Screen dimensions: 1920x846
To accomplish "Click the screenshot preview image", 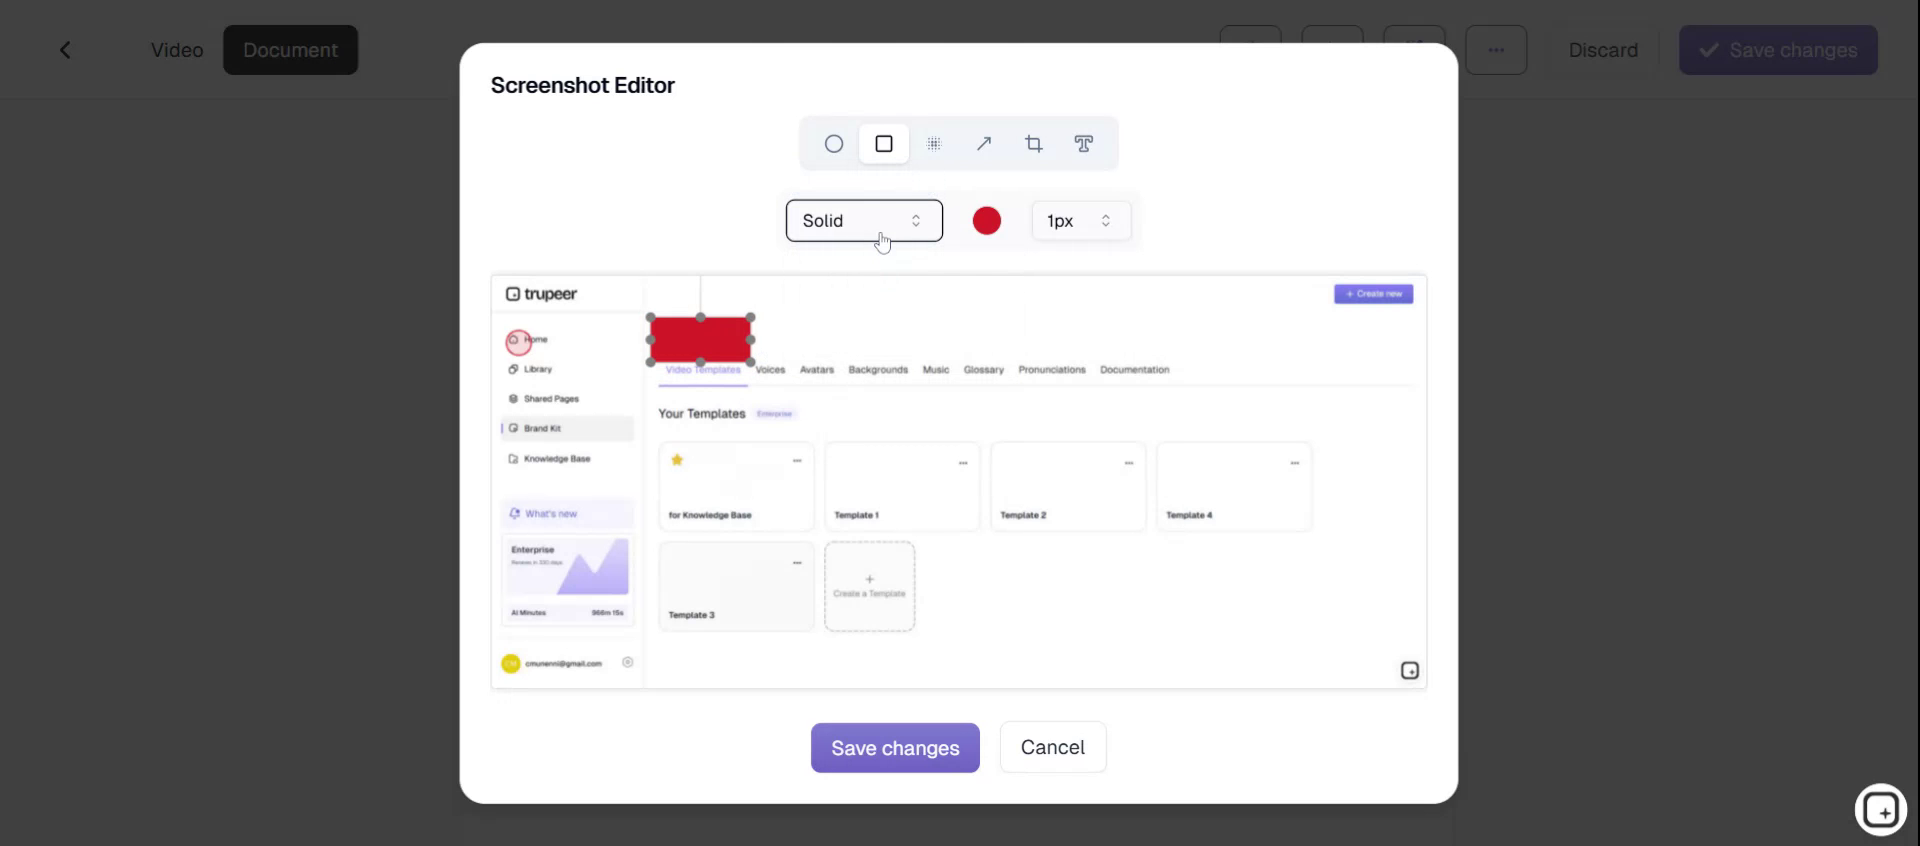I will 959,482.
